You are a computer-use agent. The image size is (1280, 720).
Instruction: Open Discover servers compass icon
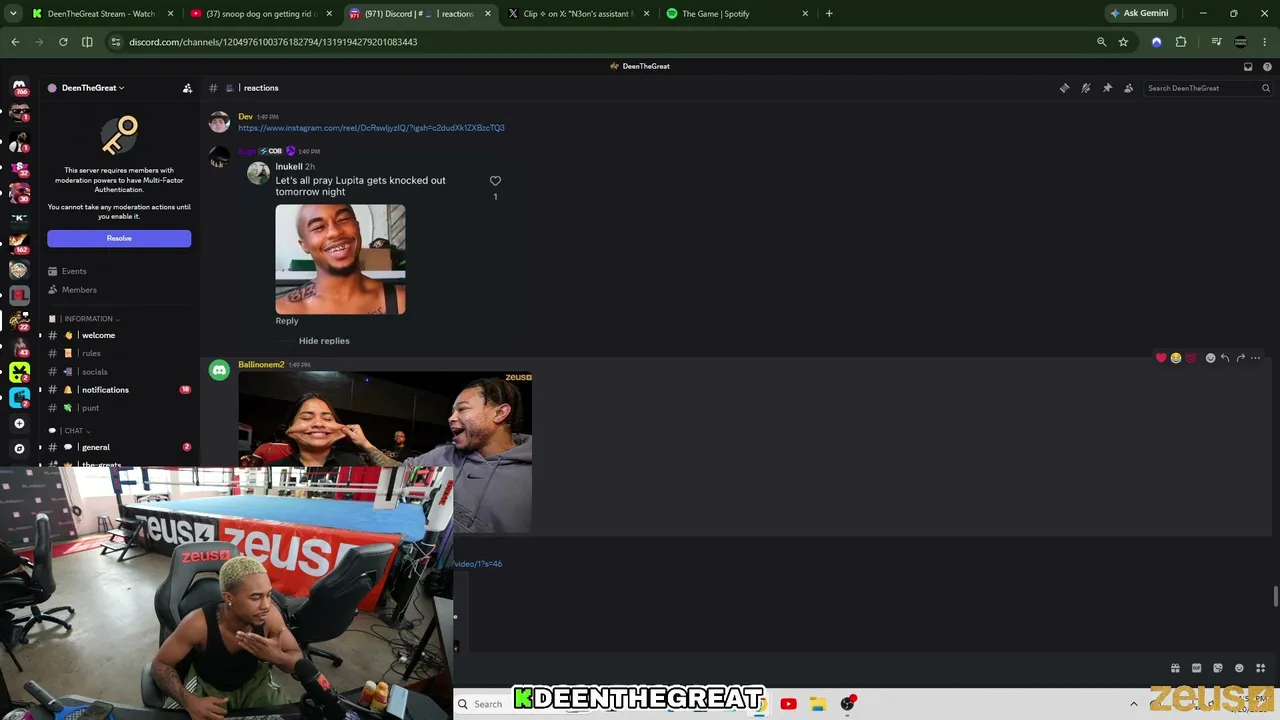(19, 449)
